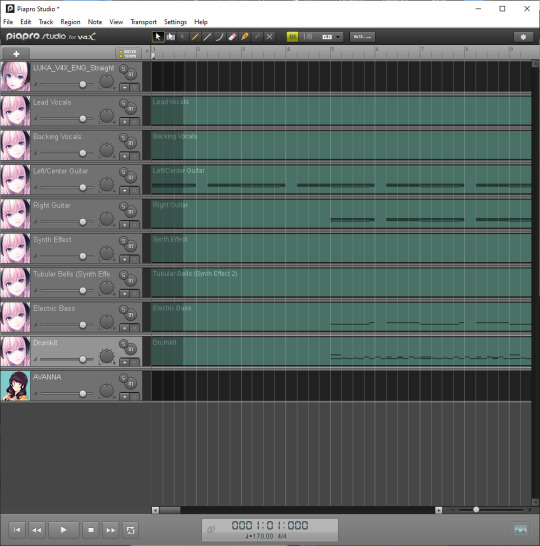
Task: Open the Note menu
Action: (95, 22)
